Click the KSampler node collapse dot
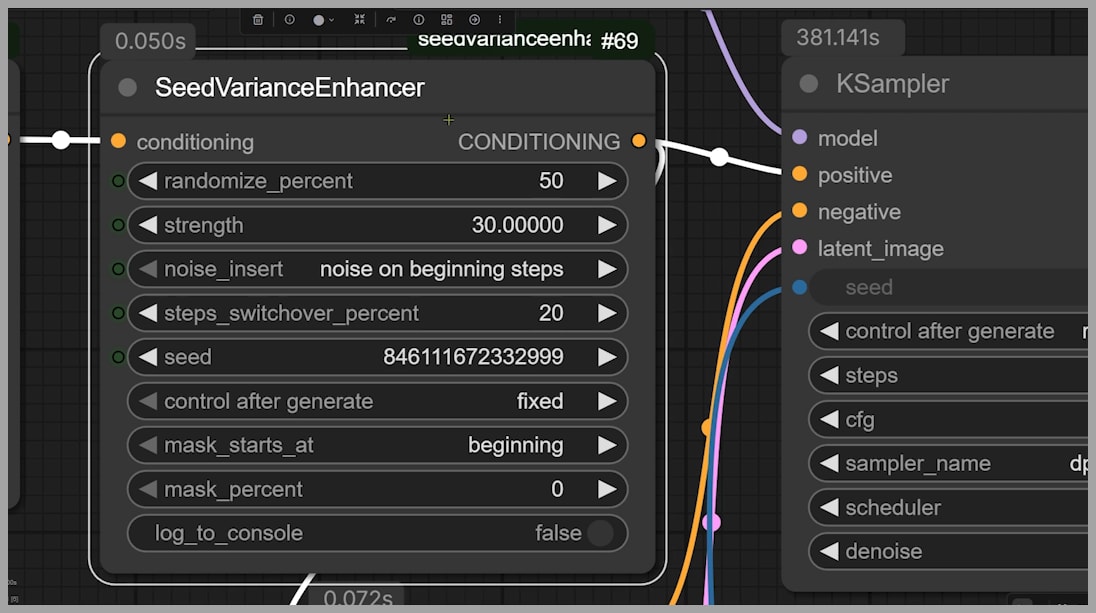1096x613 pixels. (809, 84)
